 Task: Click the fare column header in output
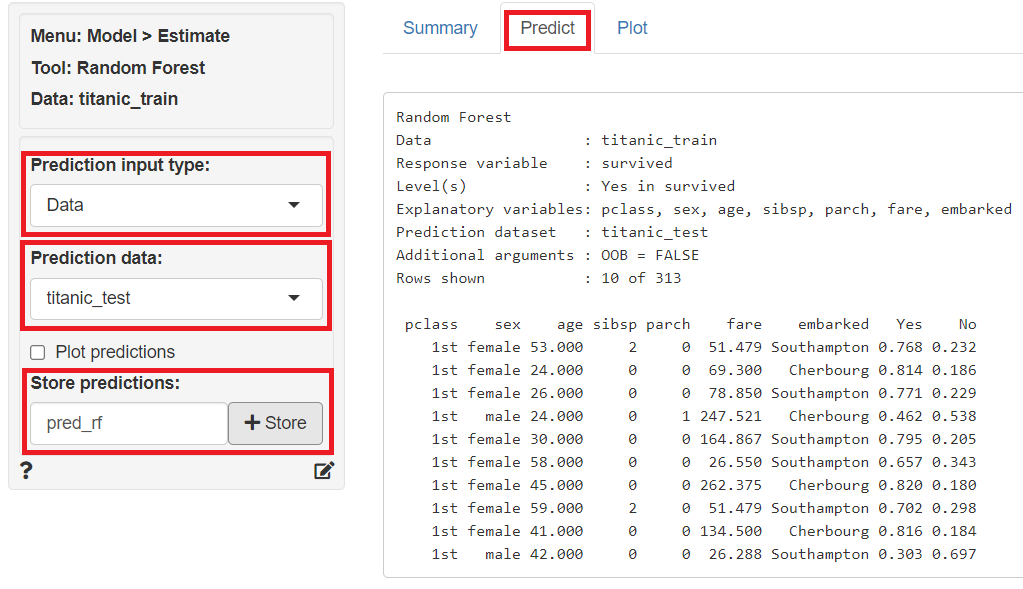coord(744,324)
